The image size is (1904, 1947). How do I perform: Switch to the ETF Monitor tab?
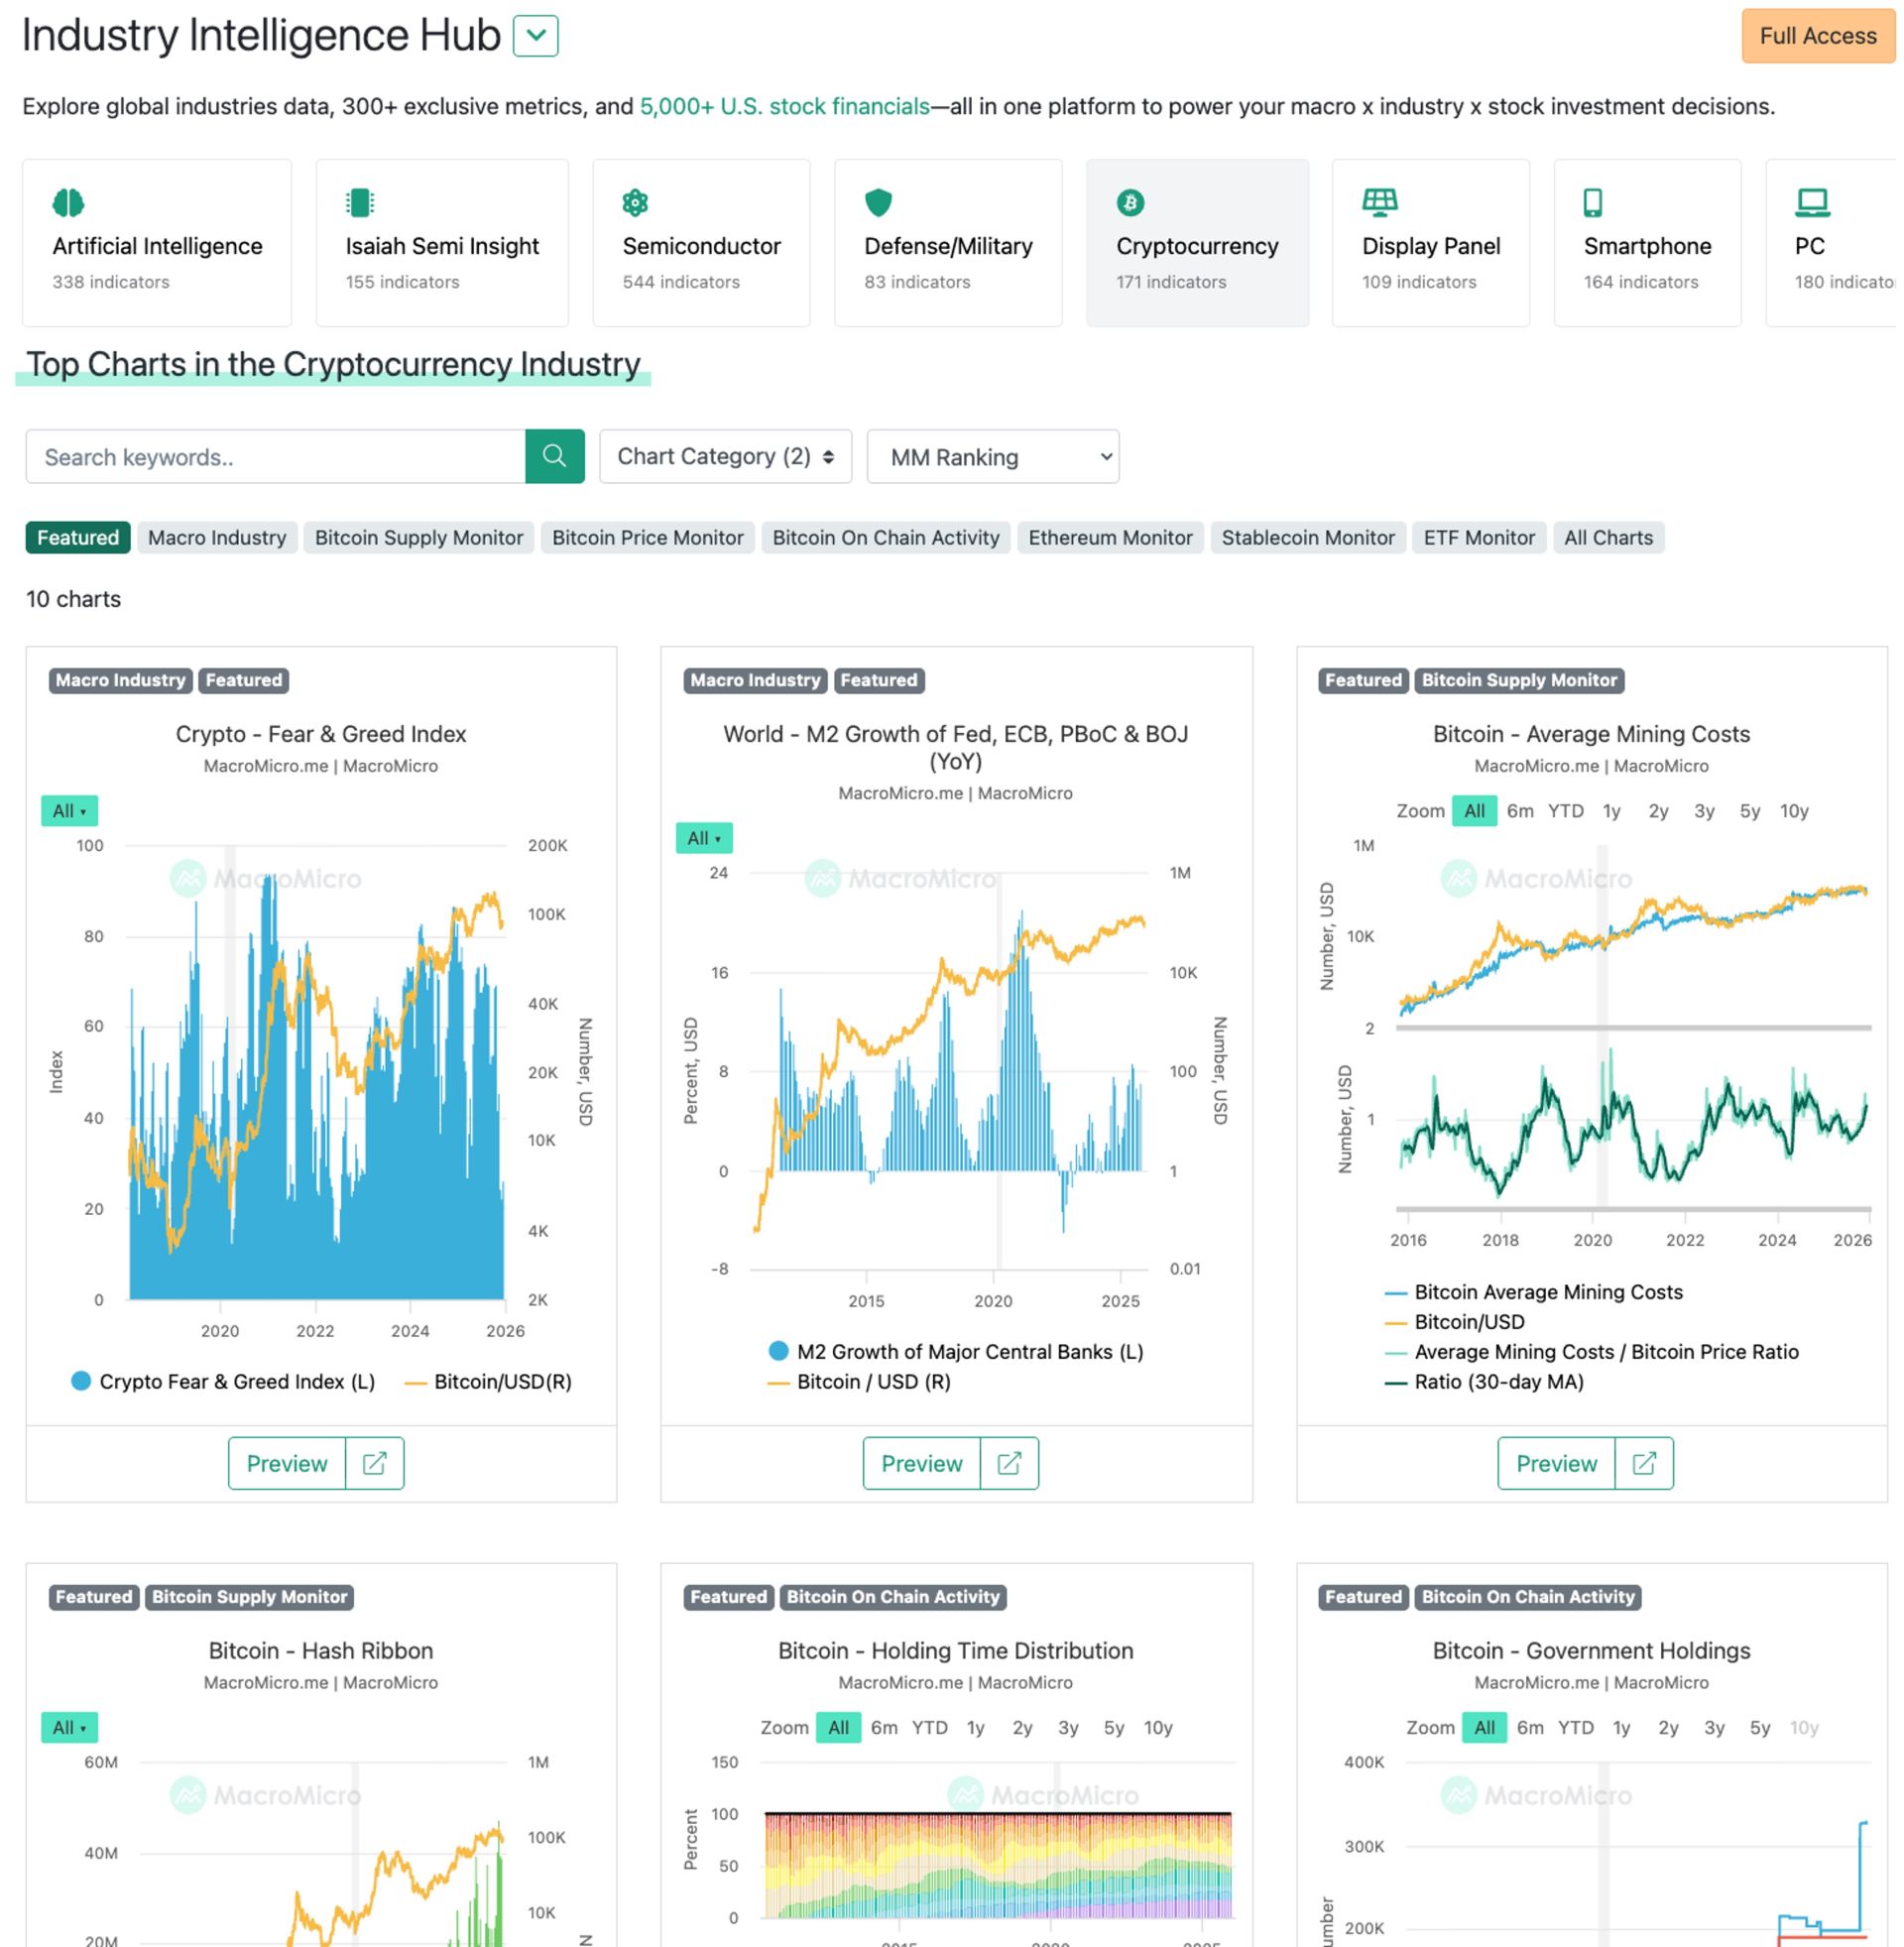(x=1478, y=537)
